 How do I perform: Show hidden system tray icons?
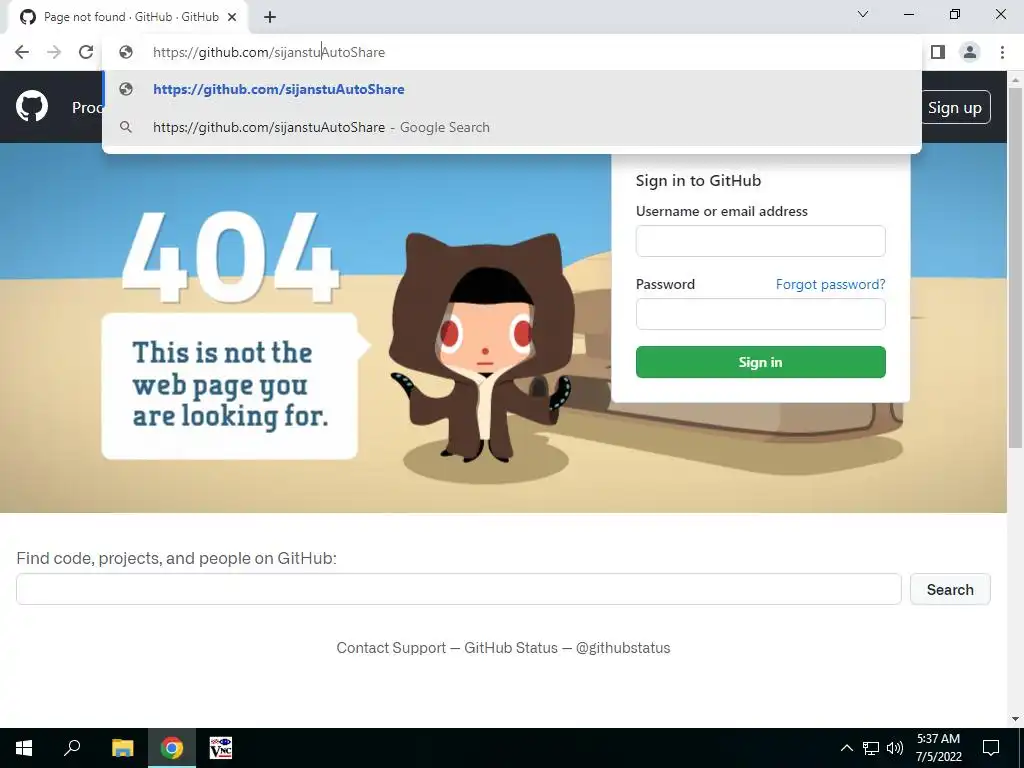click(x=846, y=748)
